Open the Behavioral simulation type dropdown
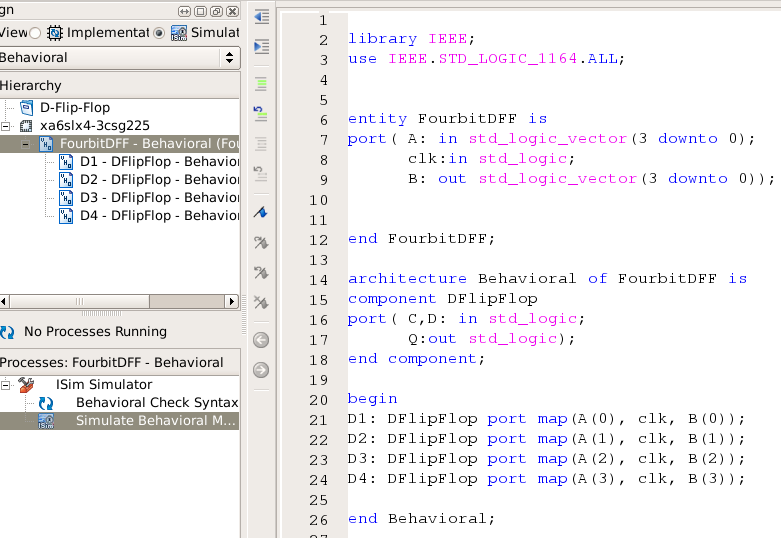This screenshot has height=538, width=781. pyautogui.click(x=120, y=58)
